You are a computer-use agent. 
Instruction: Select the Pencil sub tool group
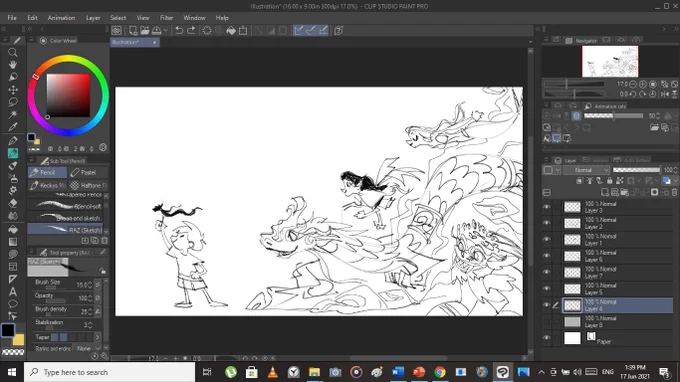pyautogui.click(x=47, y=173)
